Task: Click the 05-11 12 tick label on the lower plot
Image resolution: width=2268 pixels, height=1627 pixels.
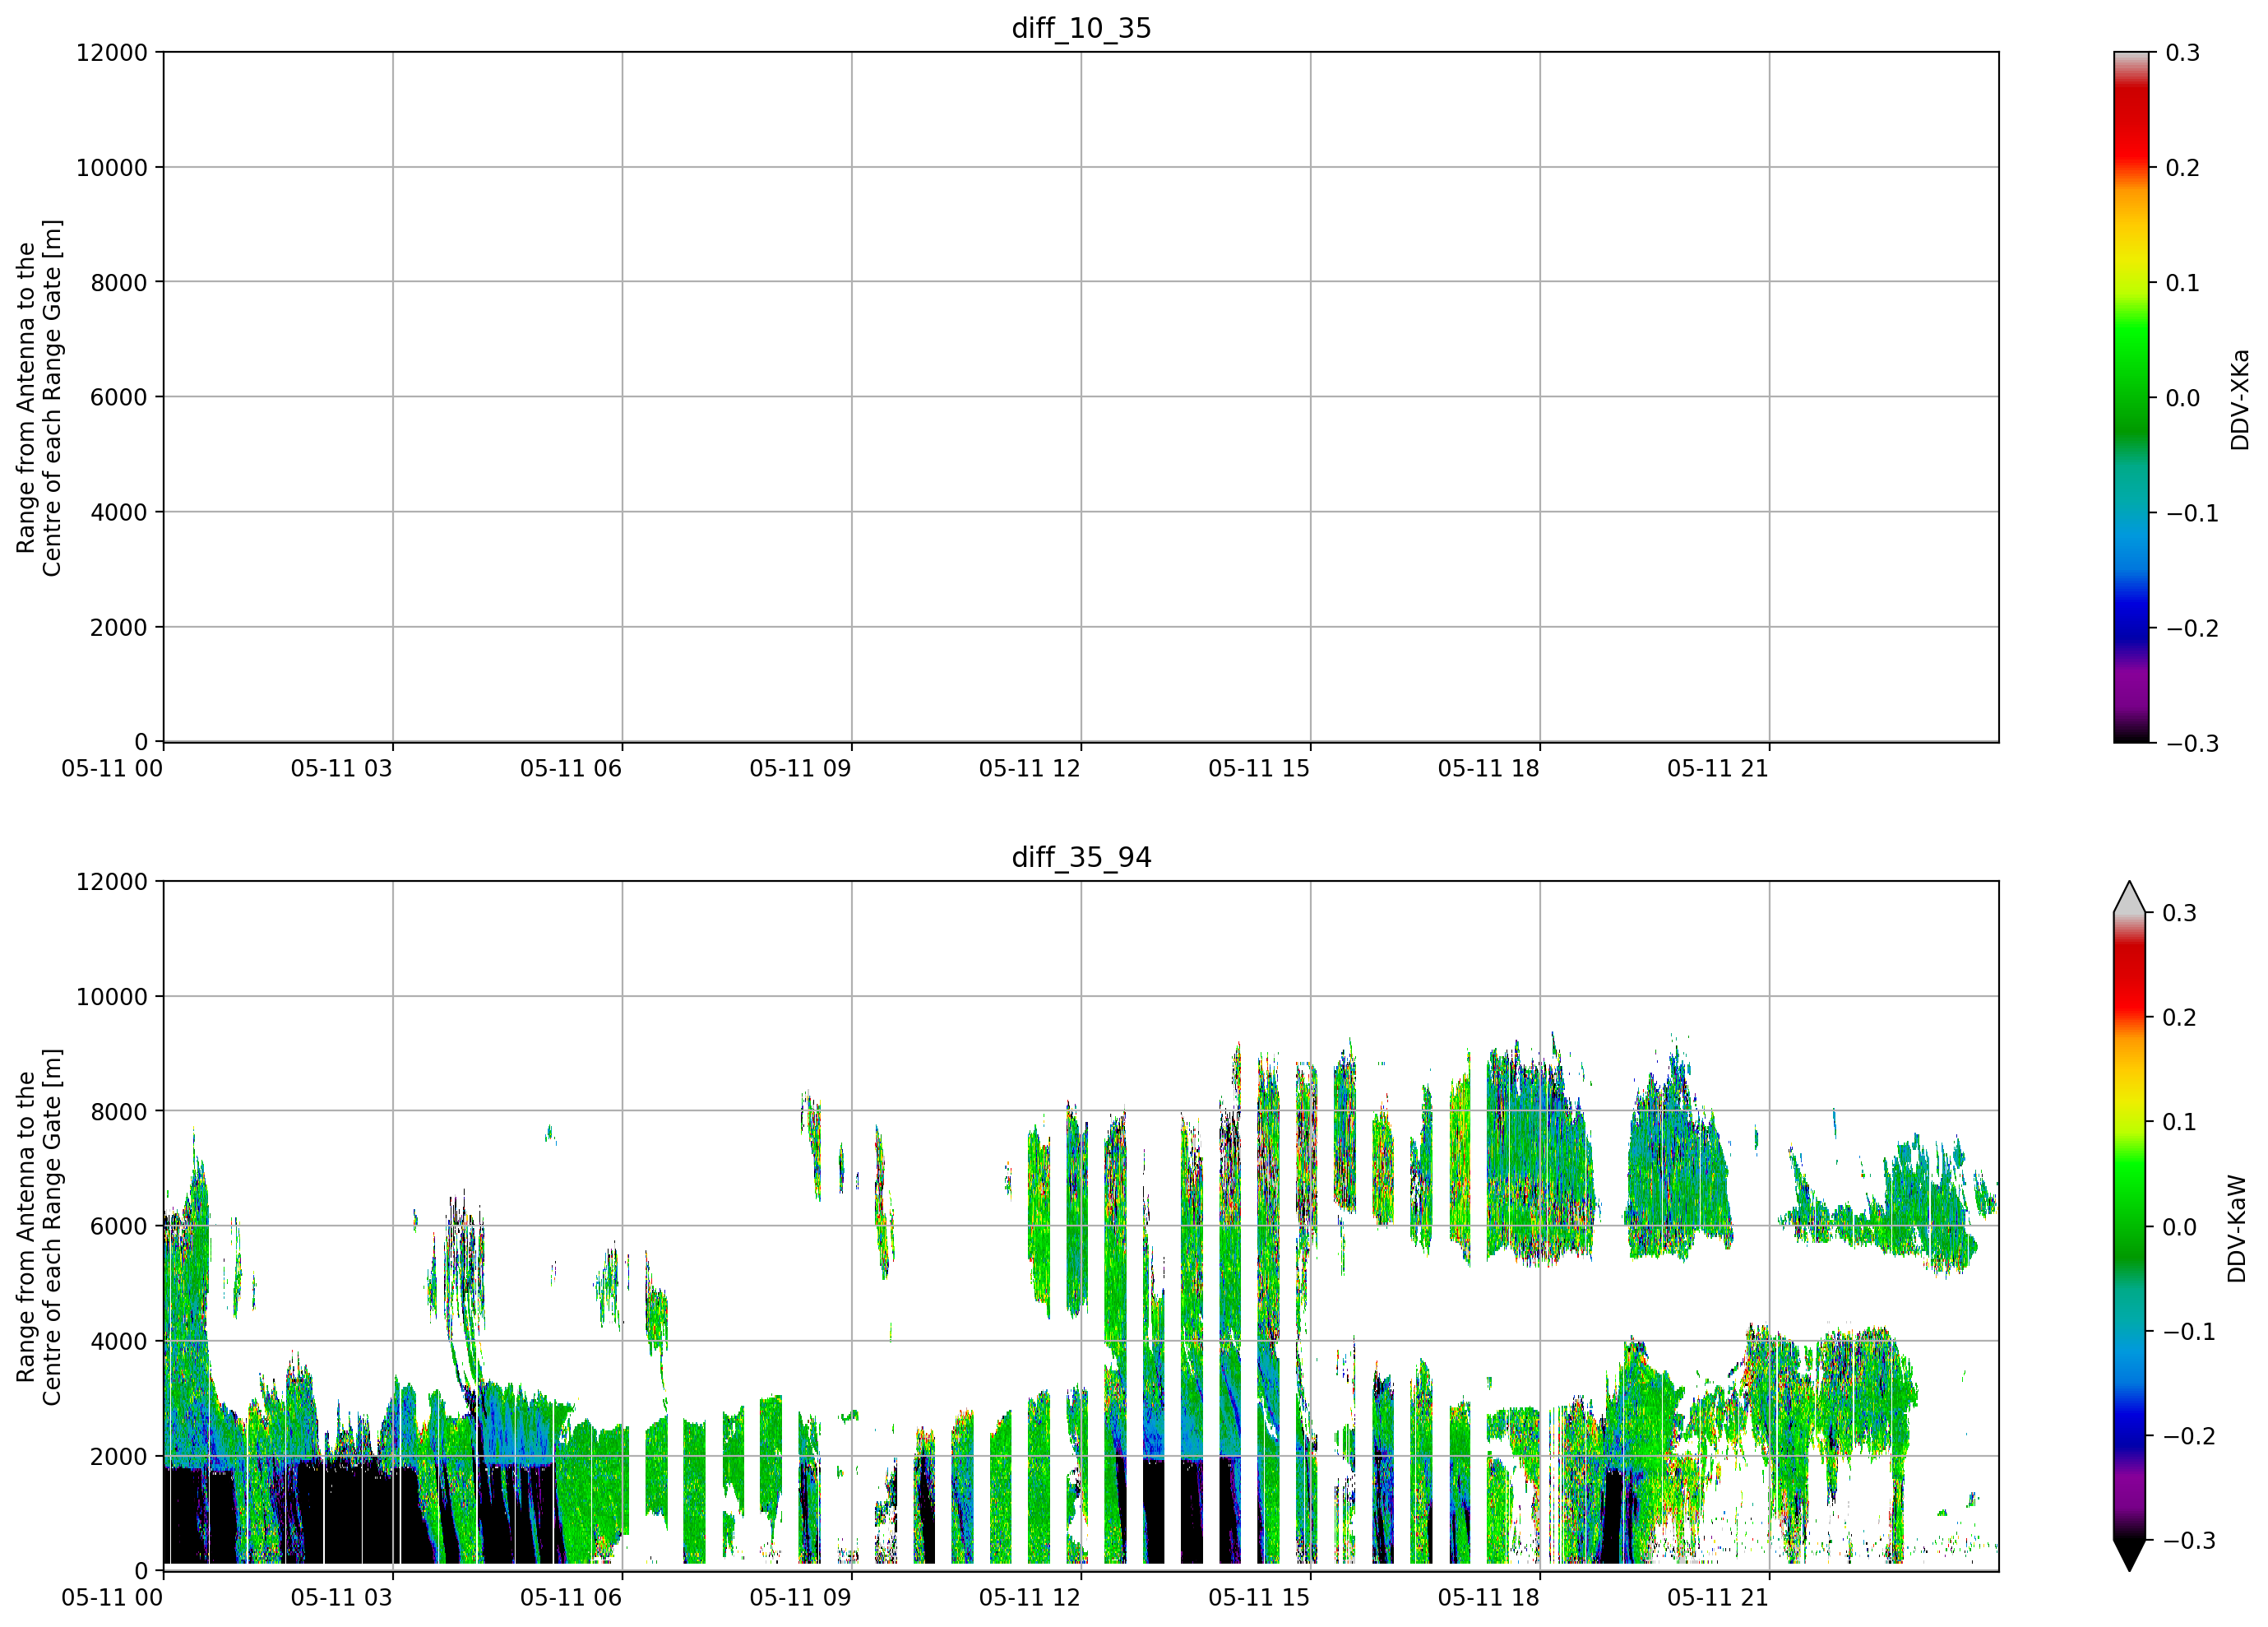Action: point(1029,1597)
